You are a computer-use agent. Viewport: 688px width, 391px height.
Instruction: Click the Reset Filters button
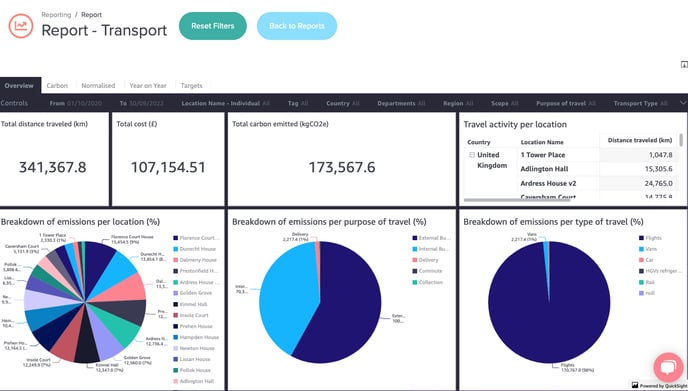click(213, 26)
